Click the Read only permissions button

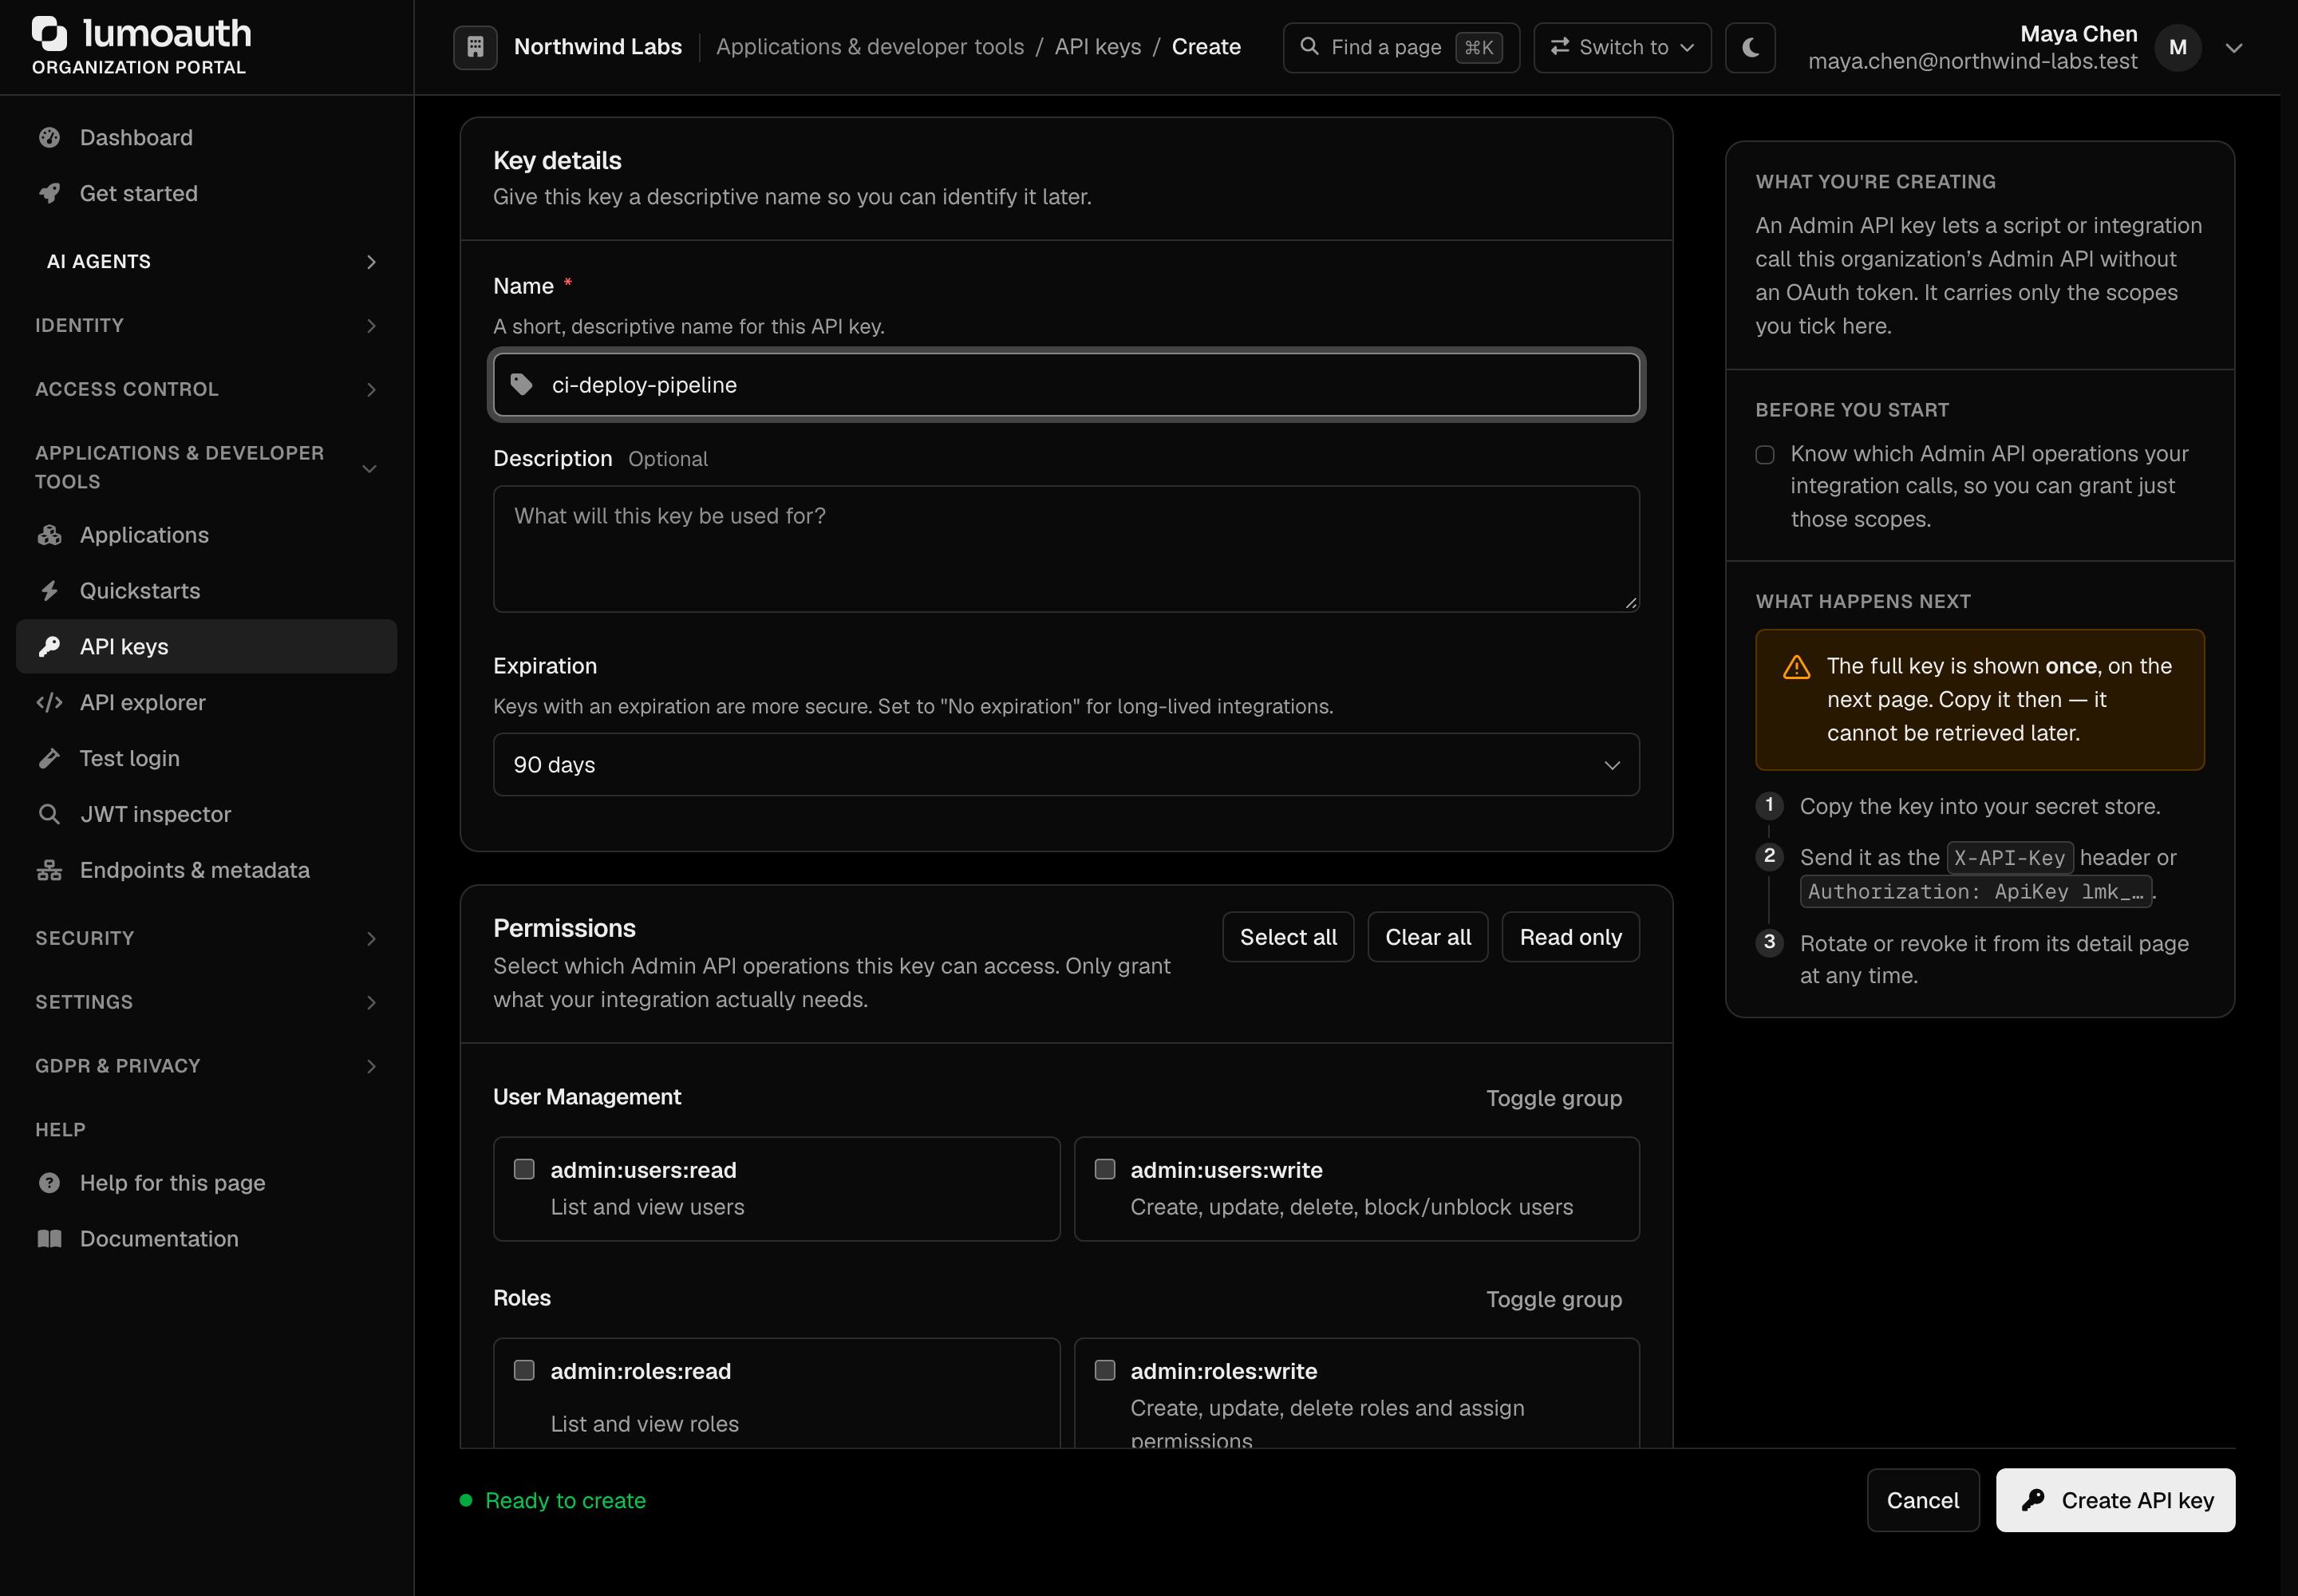(x=1570, y=937)
